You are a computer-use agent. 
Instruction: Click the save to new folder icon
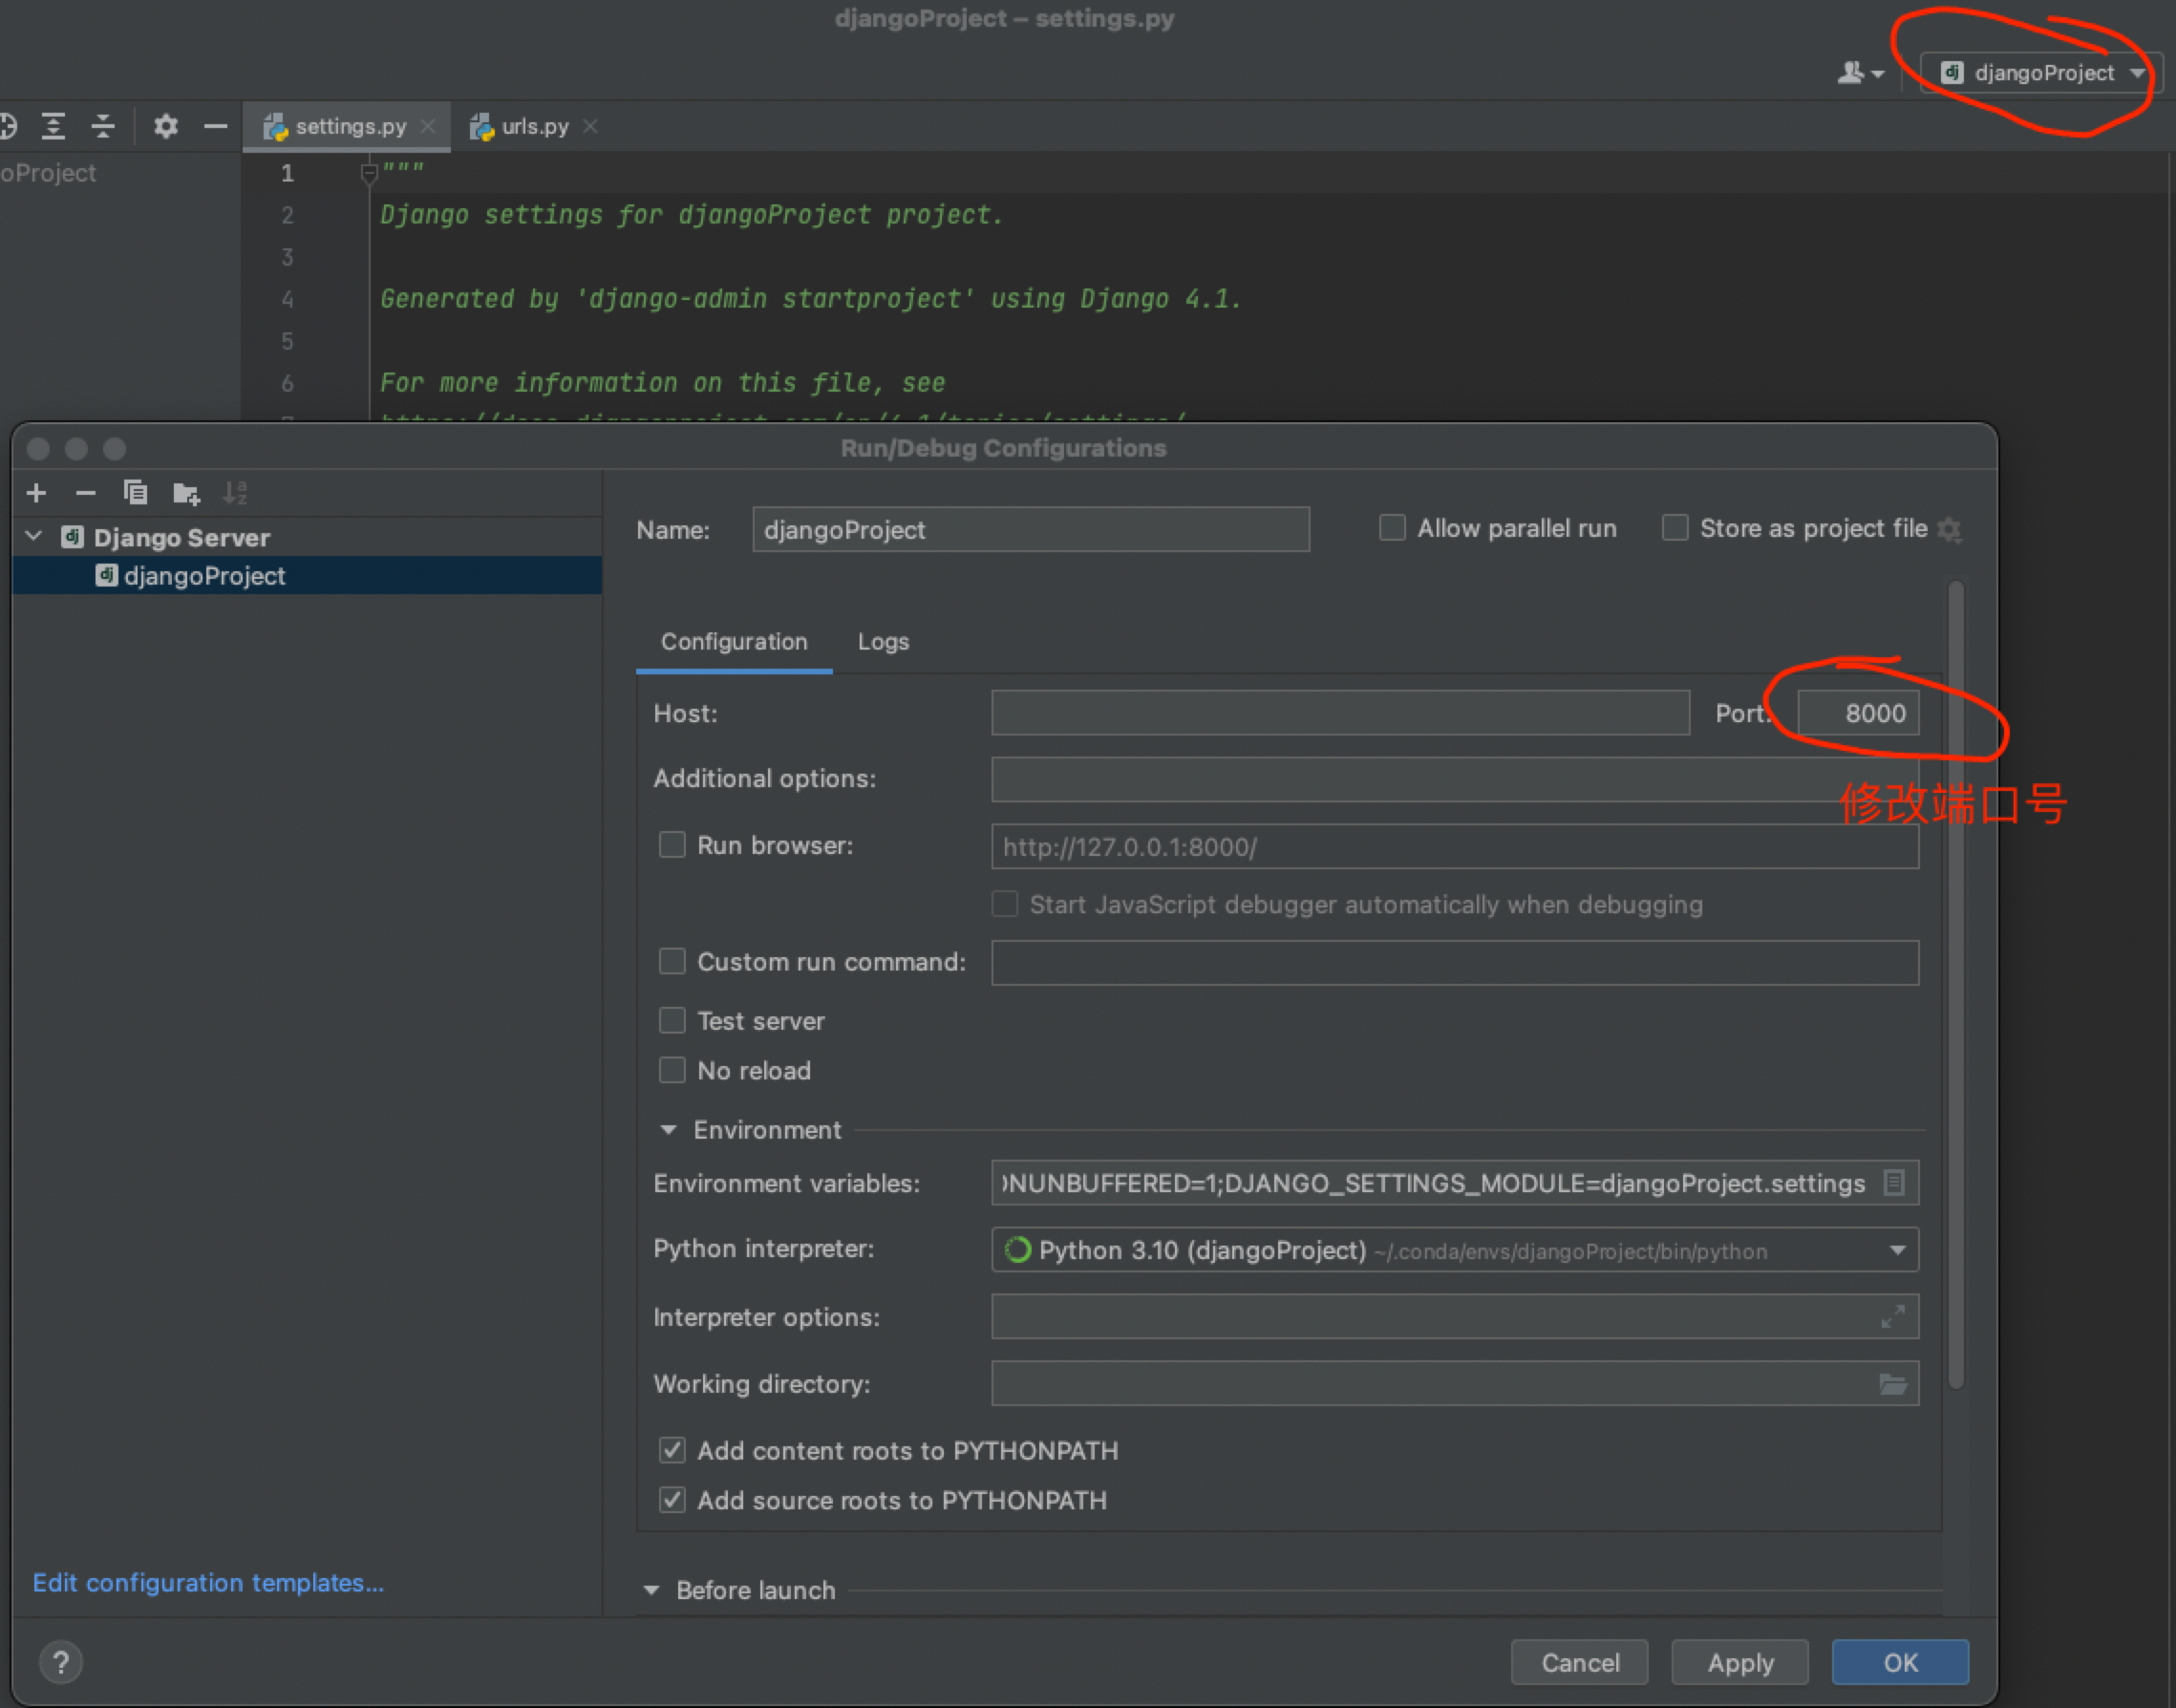point(186,493)
